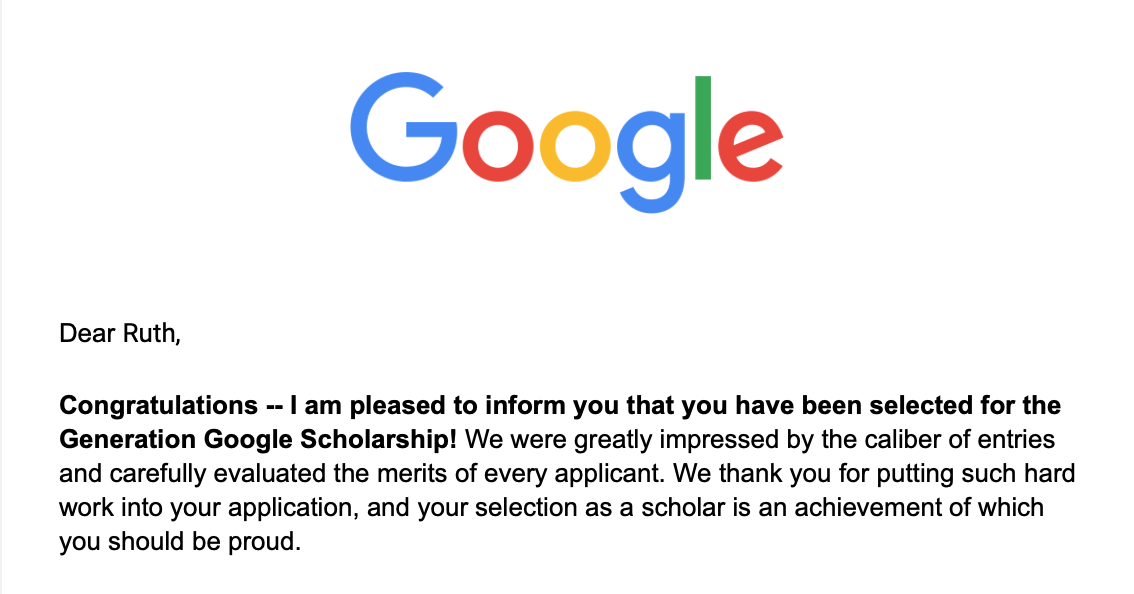The height and width of the screenshot is (594, 1134).
Task: Click the blue capital G in logo
Action: point(402,130)
